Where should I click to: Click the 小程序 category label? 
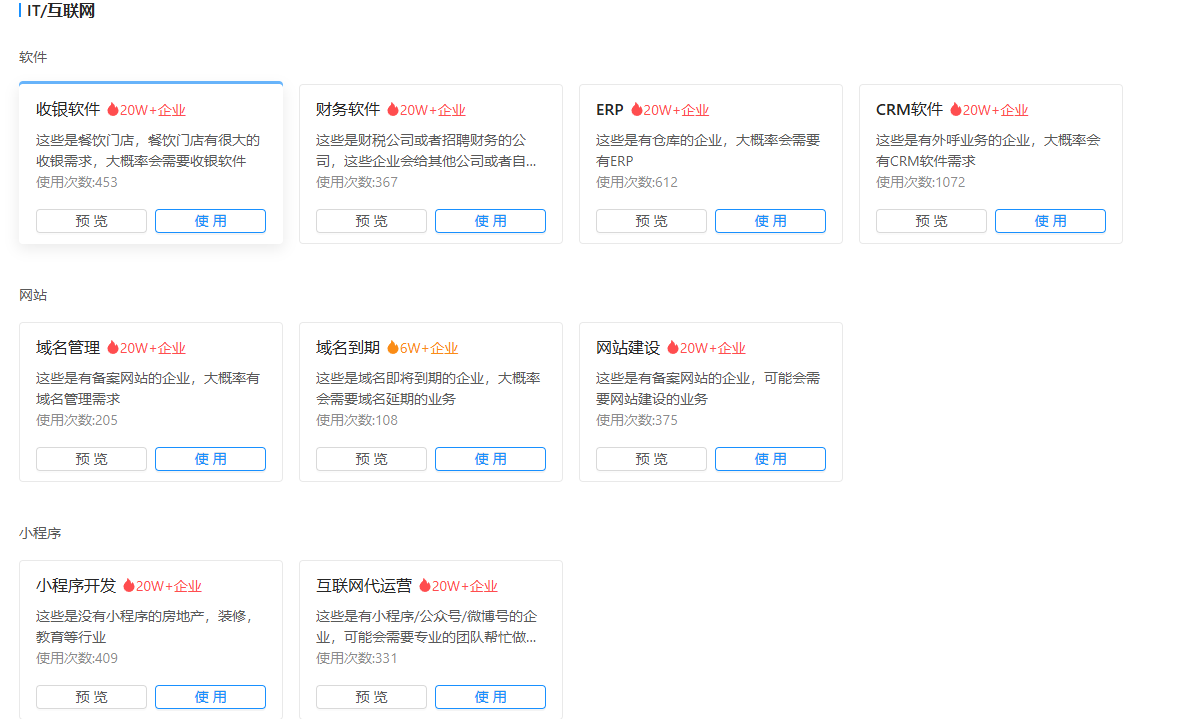pyautogui.click(x=40, y=533)
